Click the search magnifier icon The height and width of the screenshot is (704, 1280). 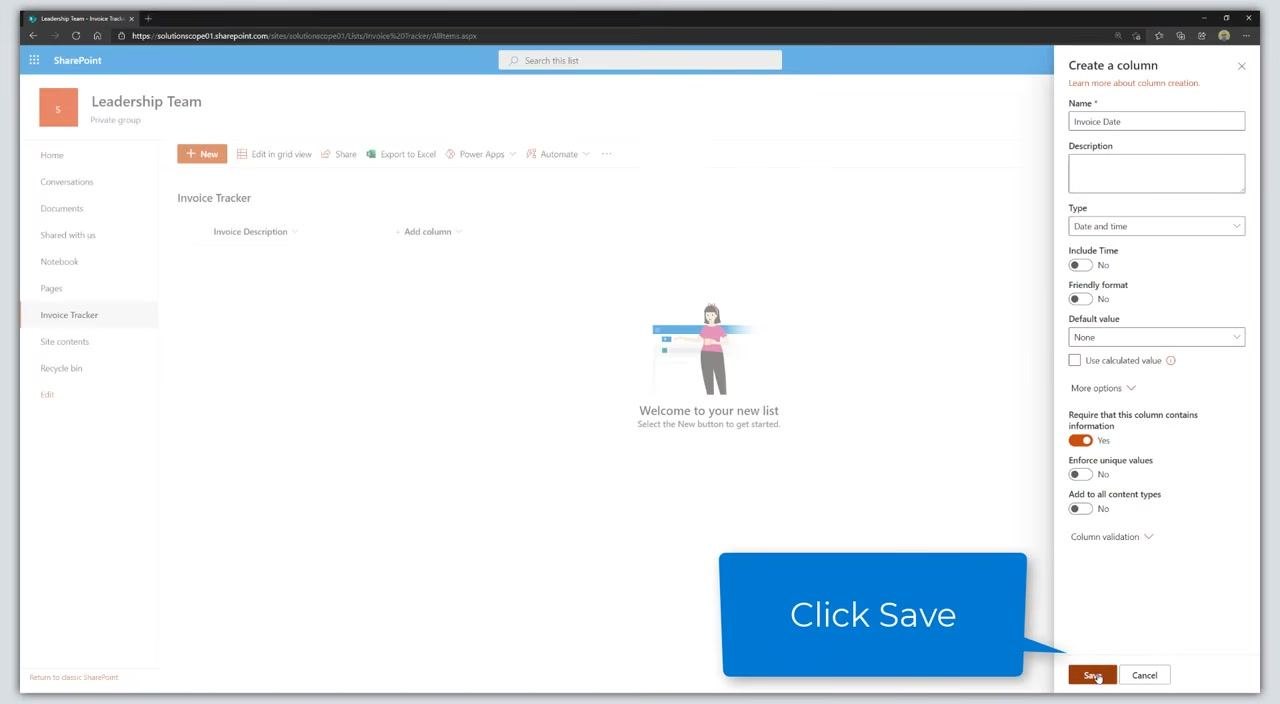(514, 61)
